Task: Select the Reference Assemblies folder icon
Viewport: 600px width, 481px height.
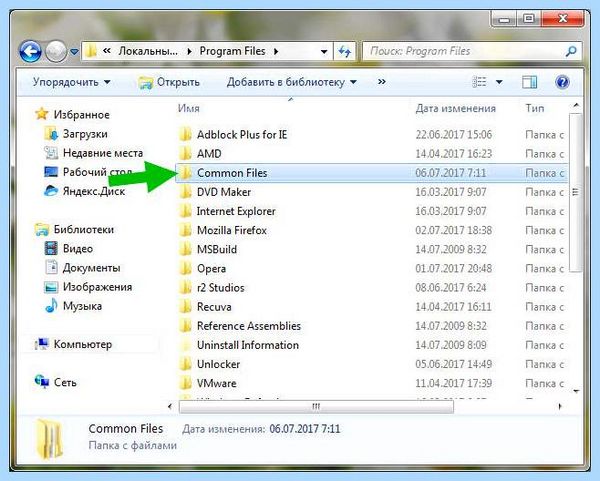Action: click(x=186, y=326)
